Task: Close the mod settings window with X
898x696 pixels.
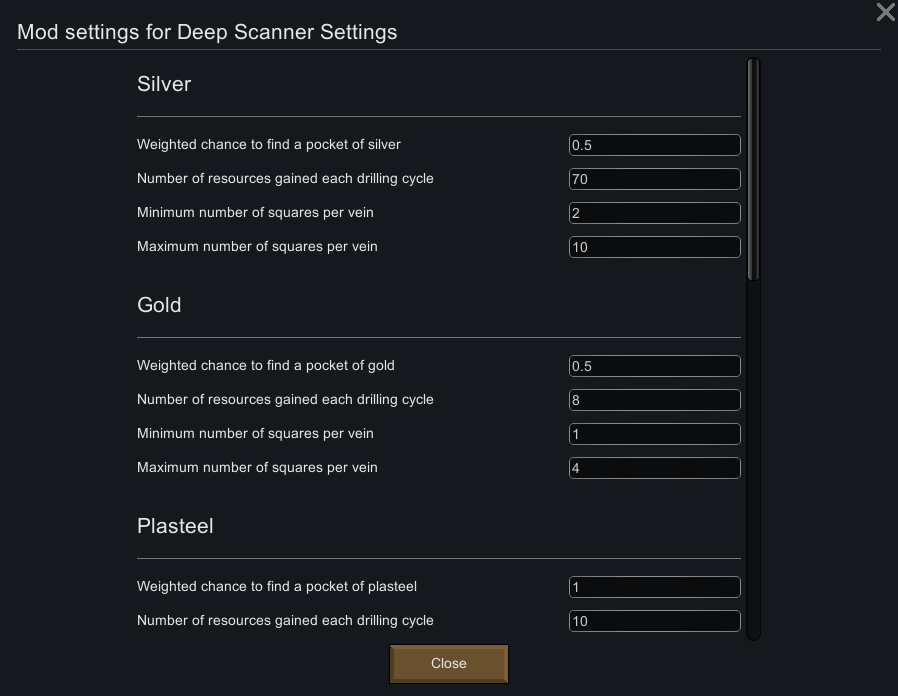Action: point(885,12)
